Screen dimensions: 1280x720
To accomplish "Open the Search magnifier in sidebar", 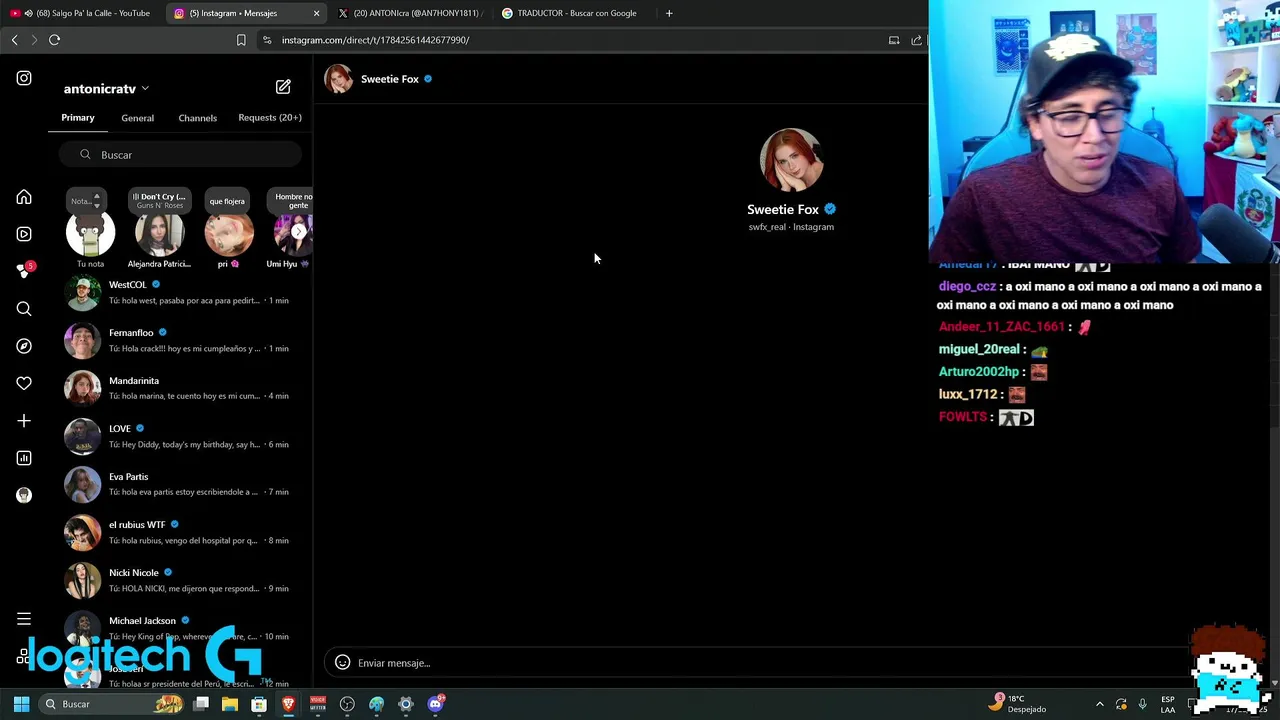I will (24, 309).
